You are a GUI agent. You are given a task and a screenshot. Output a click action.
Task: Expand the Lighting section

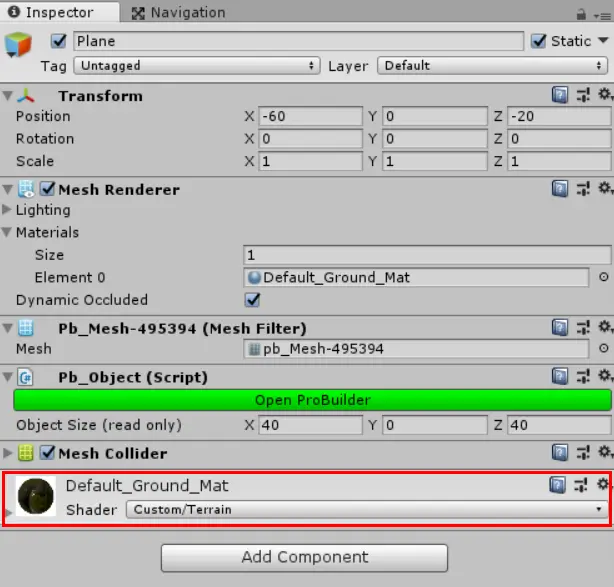[6, 210]
